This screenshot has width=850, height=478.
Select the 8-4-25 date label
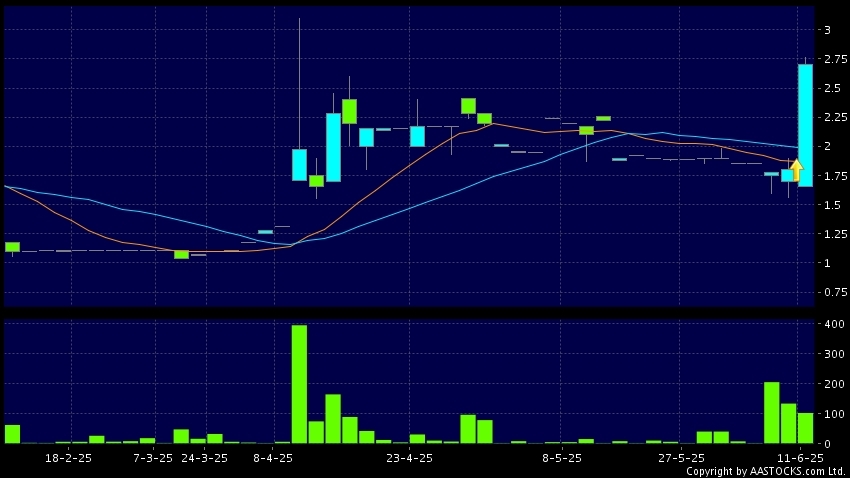coord(273,458)
